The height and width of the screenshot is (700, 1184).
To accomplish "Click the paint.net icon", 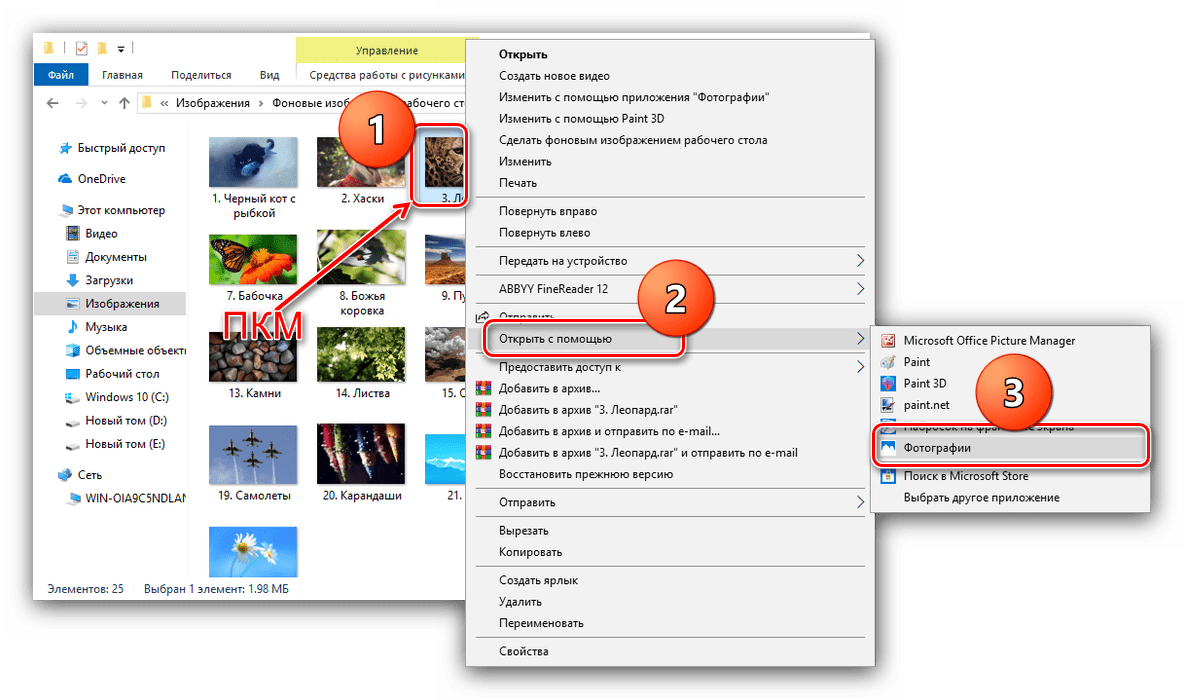I will pos(888,405).
